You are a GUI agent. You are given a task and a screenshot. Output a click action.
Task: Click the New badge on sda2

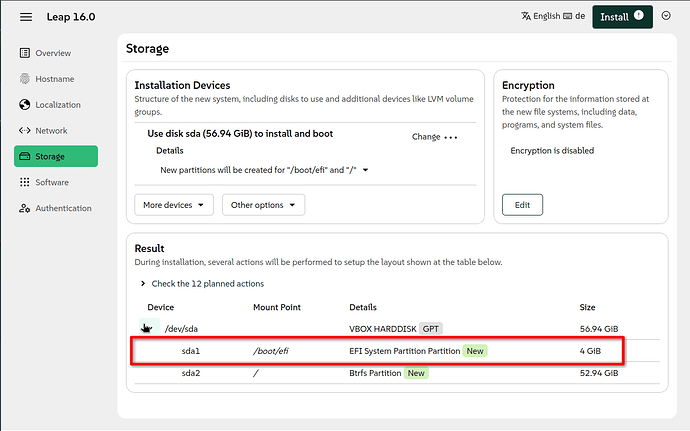pyautogui.click(x=416, y=373)
